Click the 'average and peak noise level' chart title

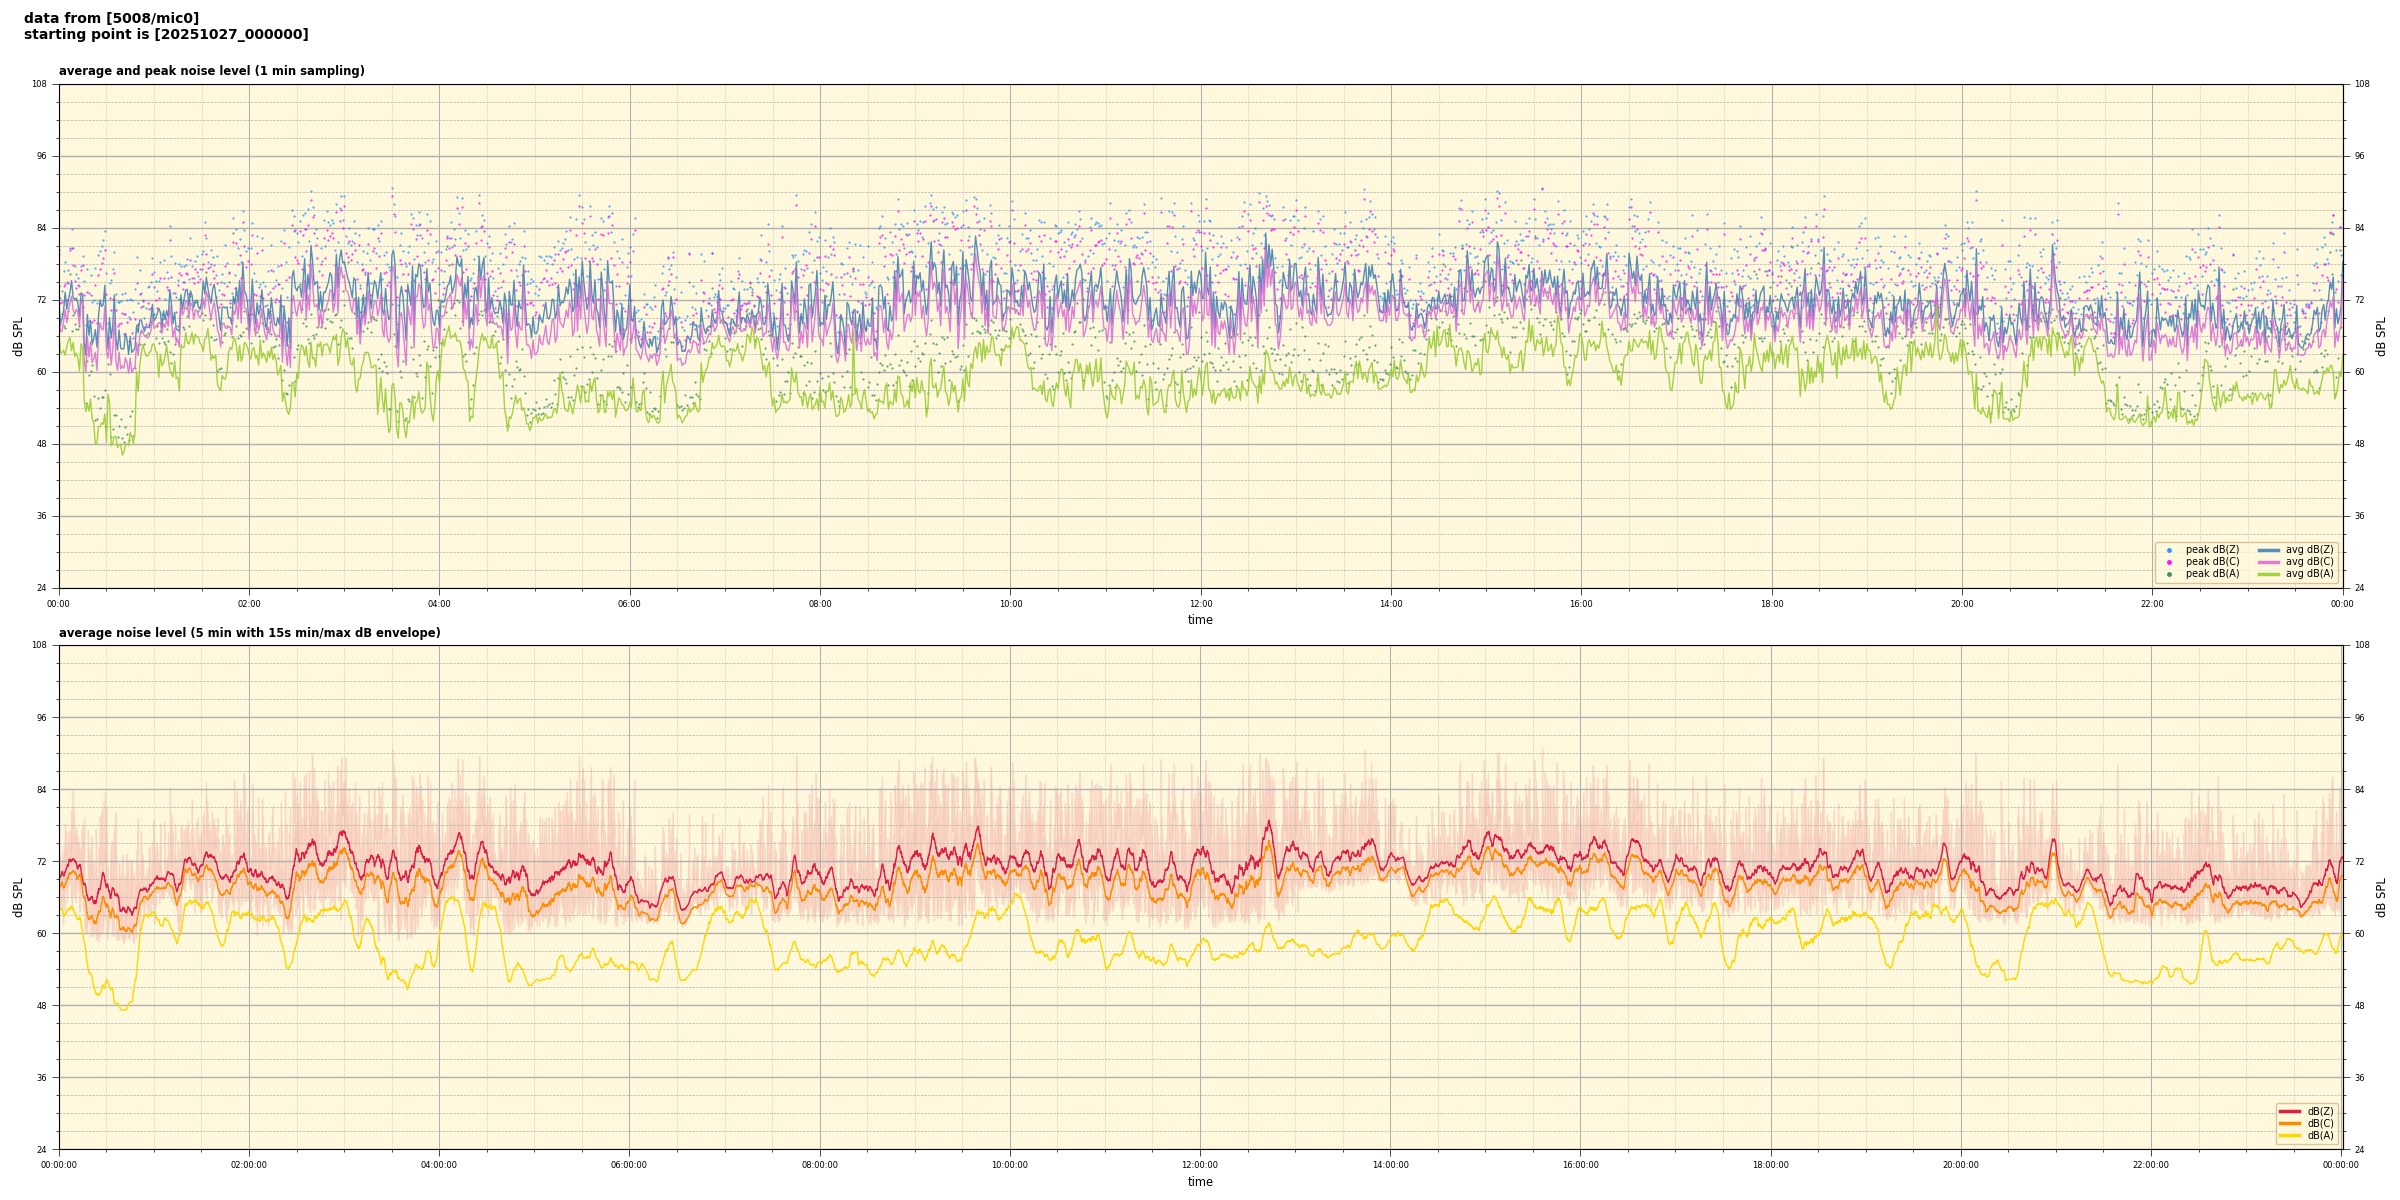tap(211, 71)
